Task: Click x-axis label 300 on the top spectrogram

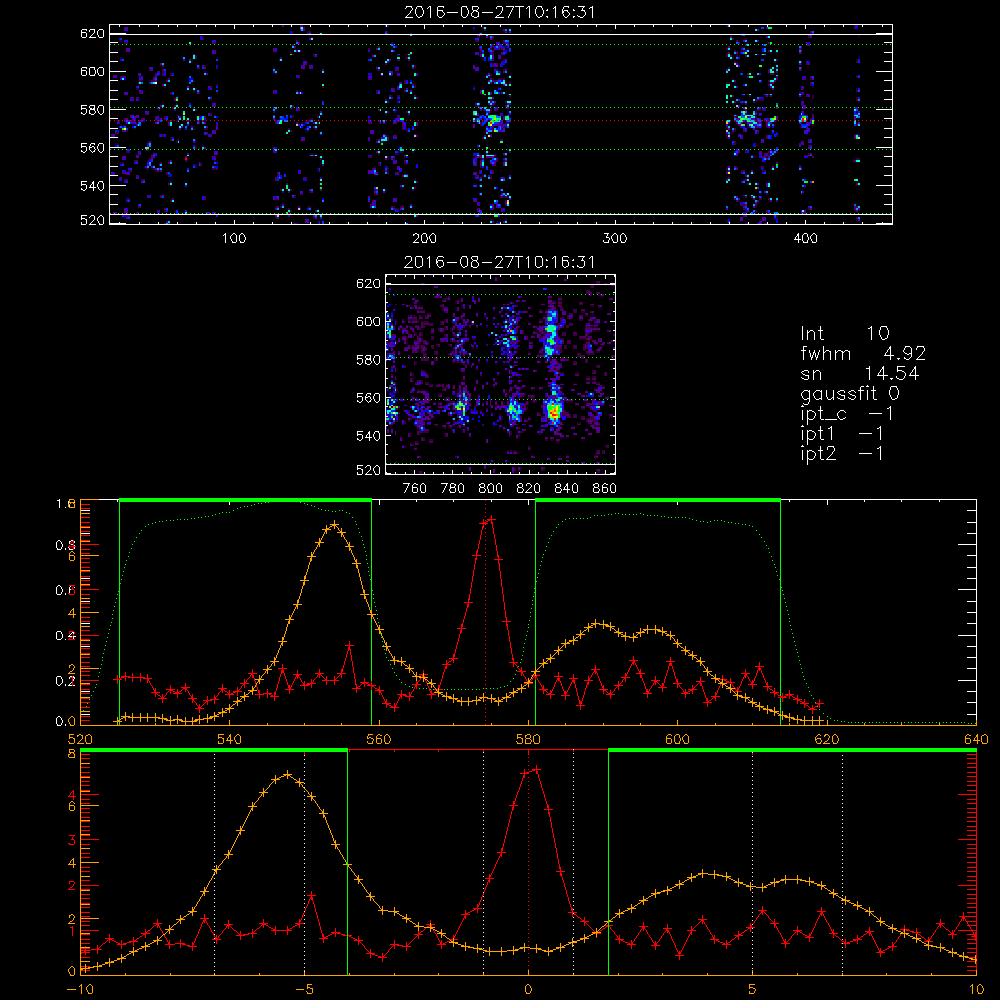Action: click(615, 238)
